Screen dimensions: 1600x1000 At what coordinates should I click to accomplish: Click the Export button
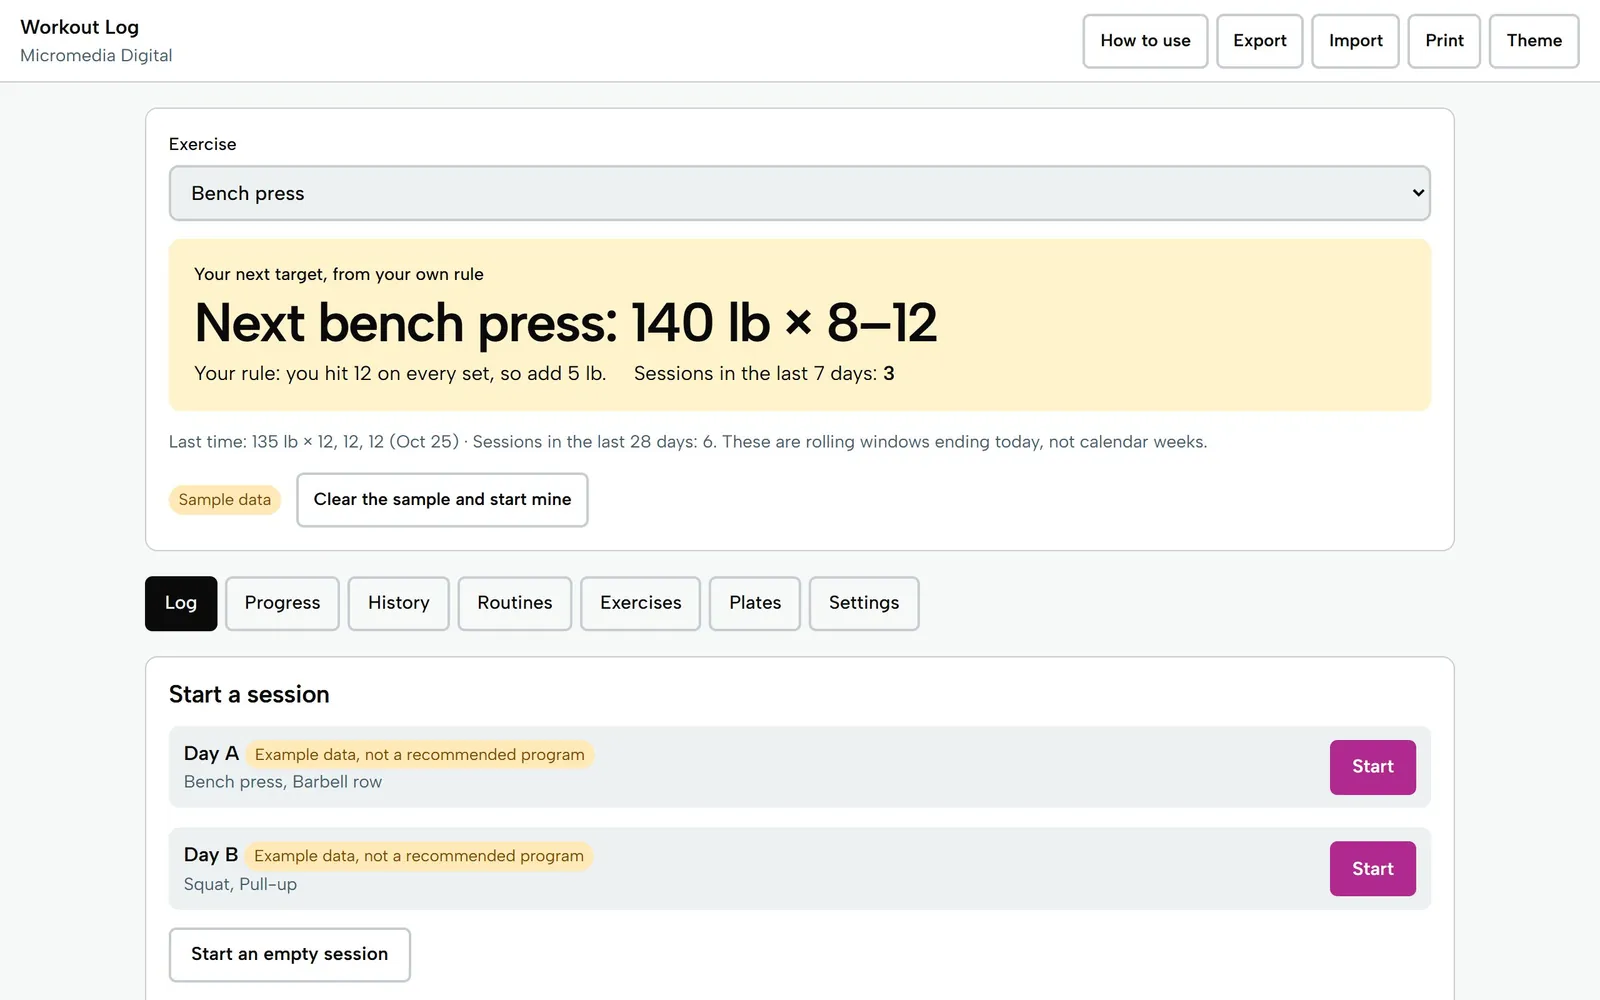point(1259,41)
